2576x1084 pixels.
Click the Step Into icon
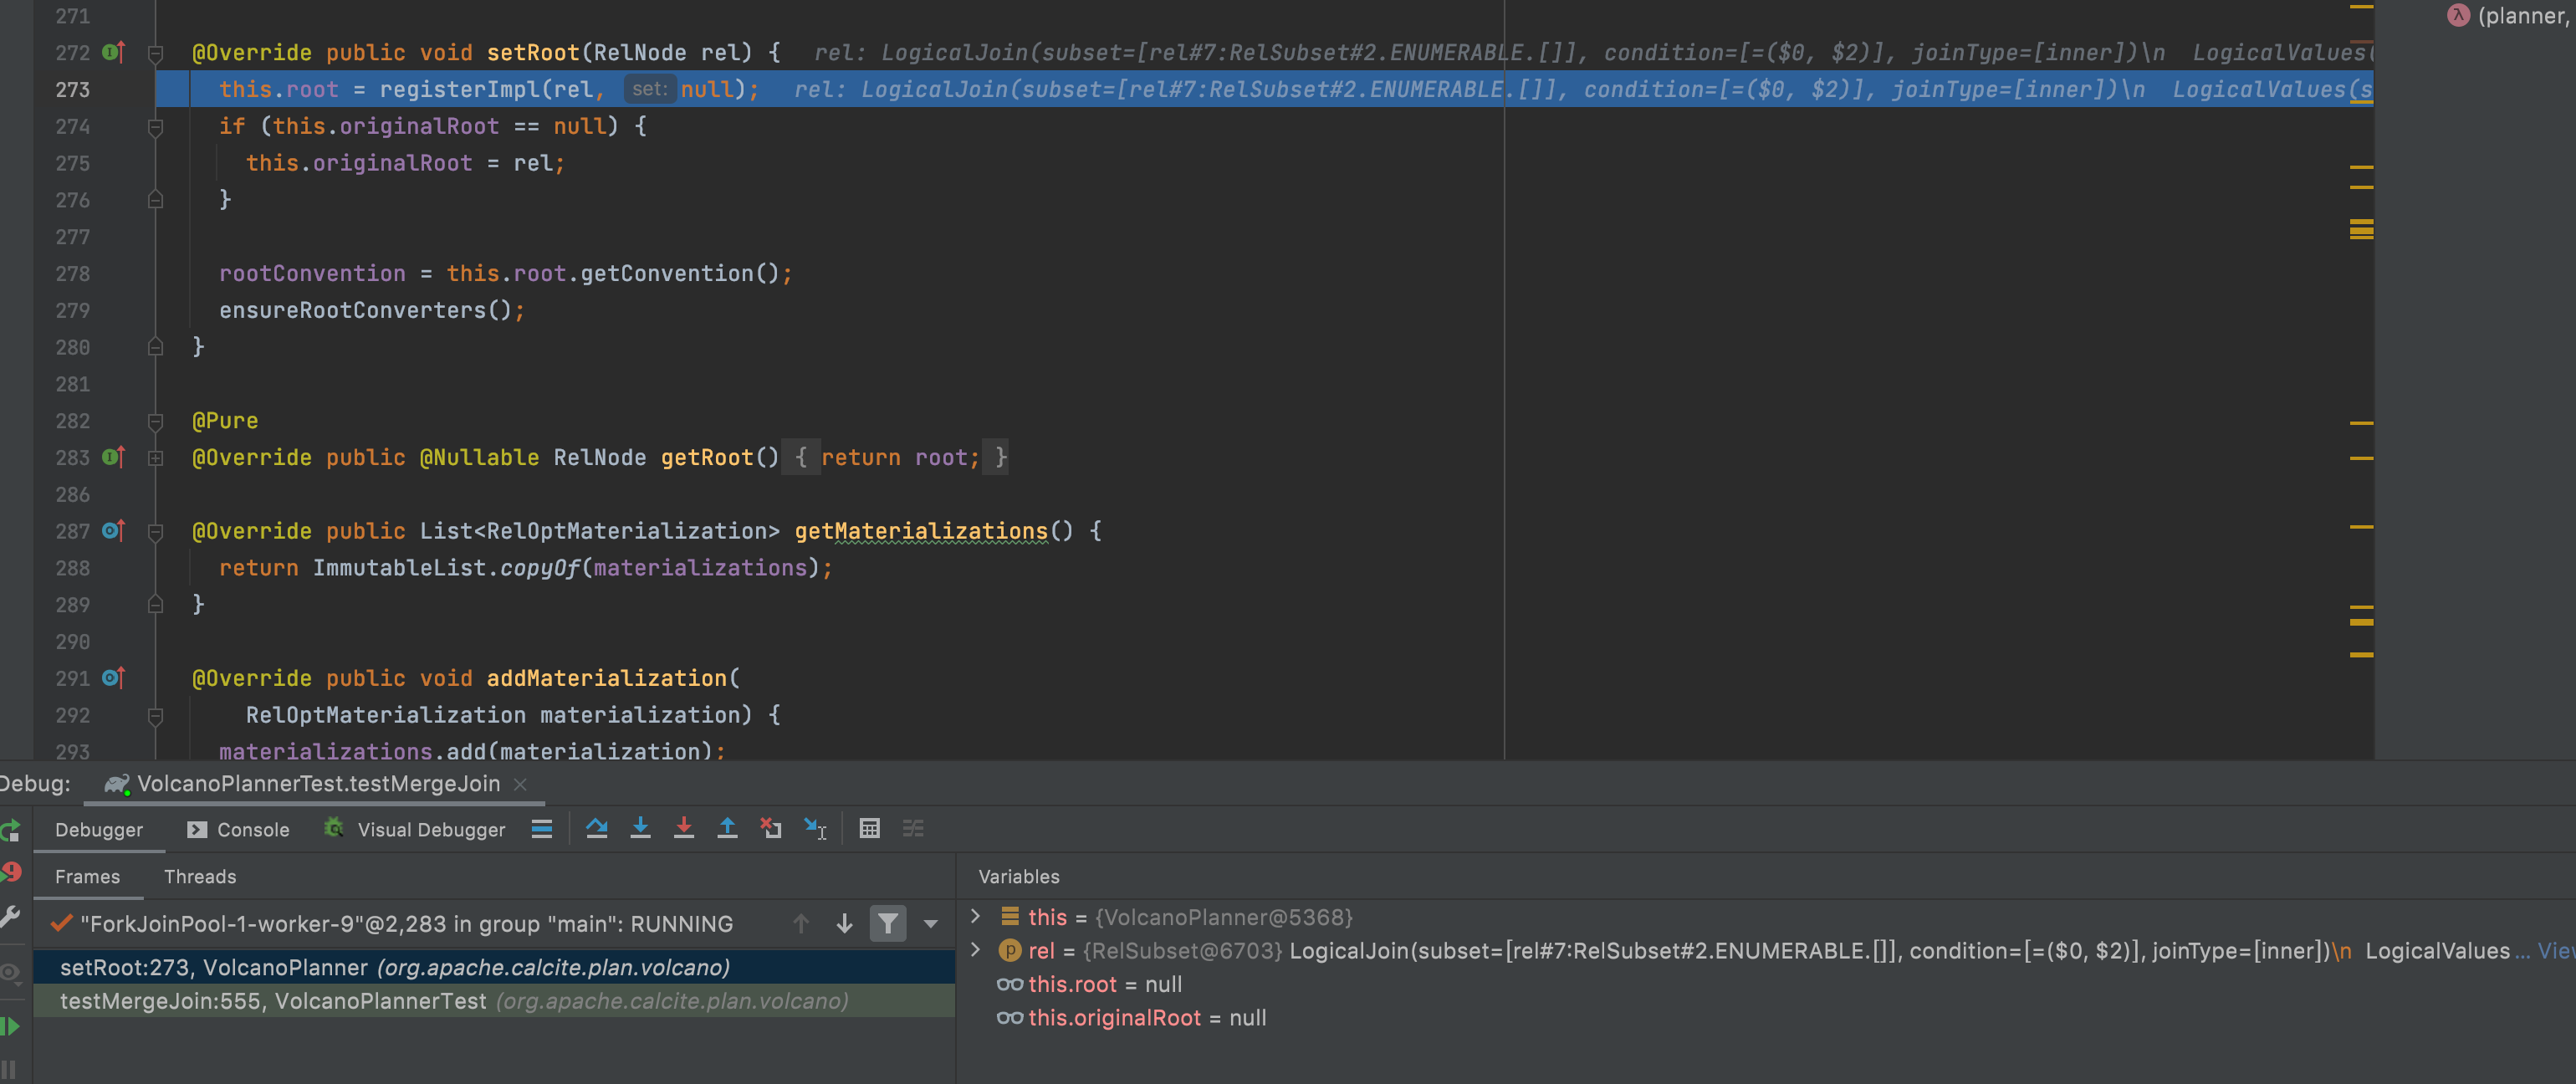click(640, 828)
